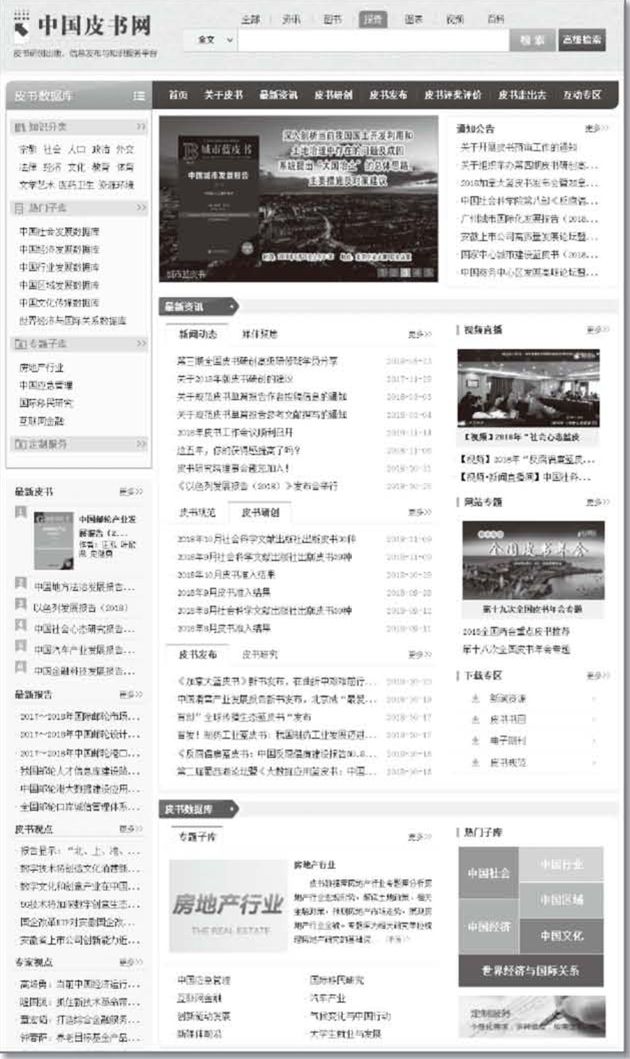This screenshot has height=1059, width=630.
Task: Open the 城市蓝皮书 main carousel banner
Action: click(x=298, y=199)
